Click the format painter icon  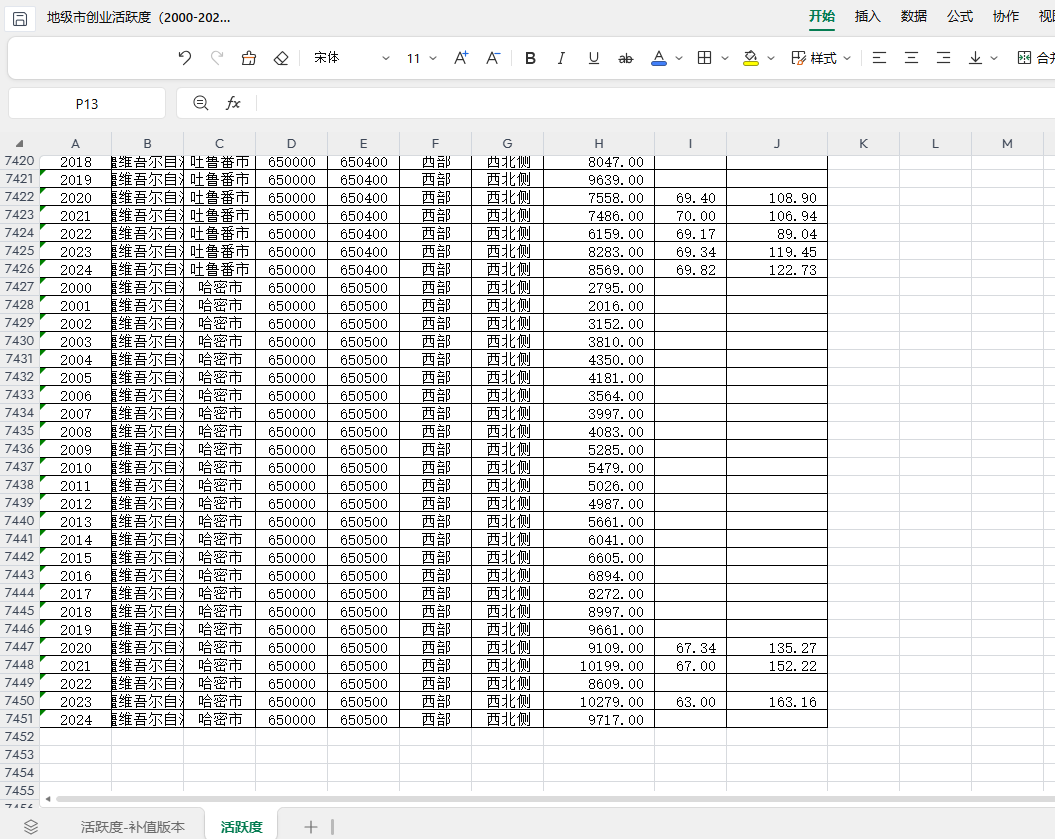249,58
